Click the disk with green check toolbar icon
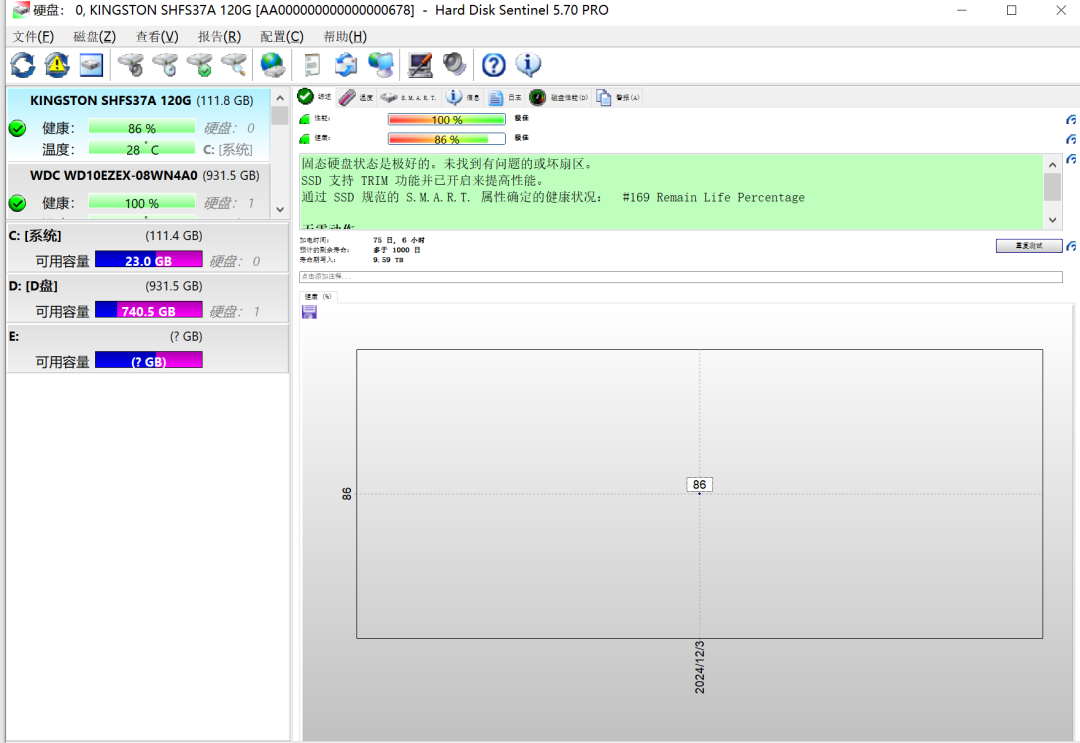Viewport: 1080px width, 743px height. coord(200,65)
